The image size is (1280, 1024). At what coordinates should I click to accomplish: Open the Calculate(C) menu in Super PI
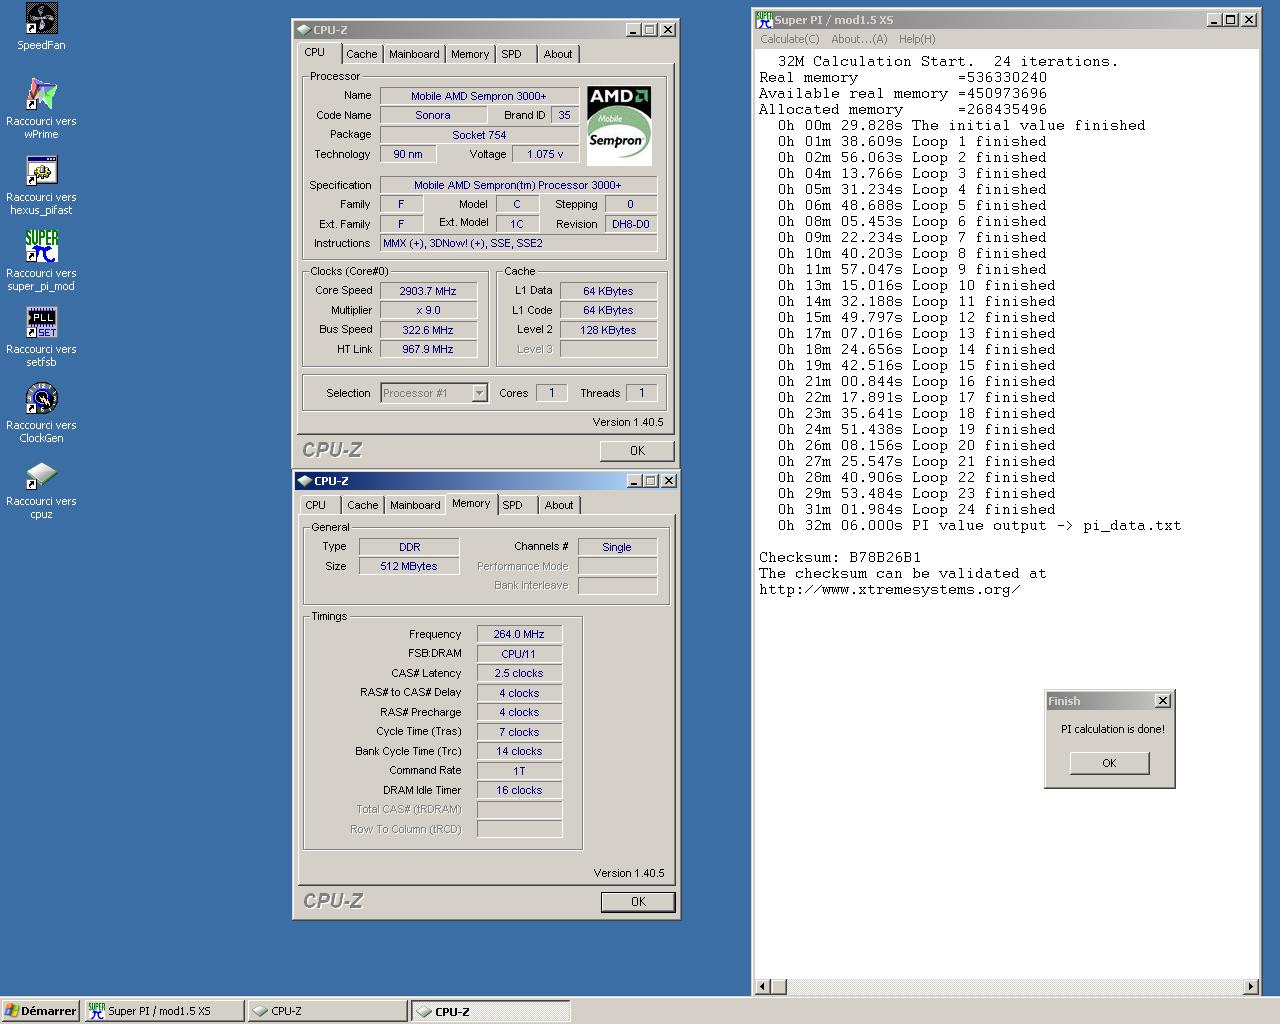click(790, 39)
